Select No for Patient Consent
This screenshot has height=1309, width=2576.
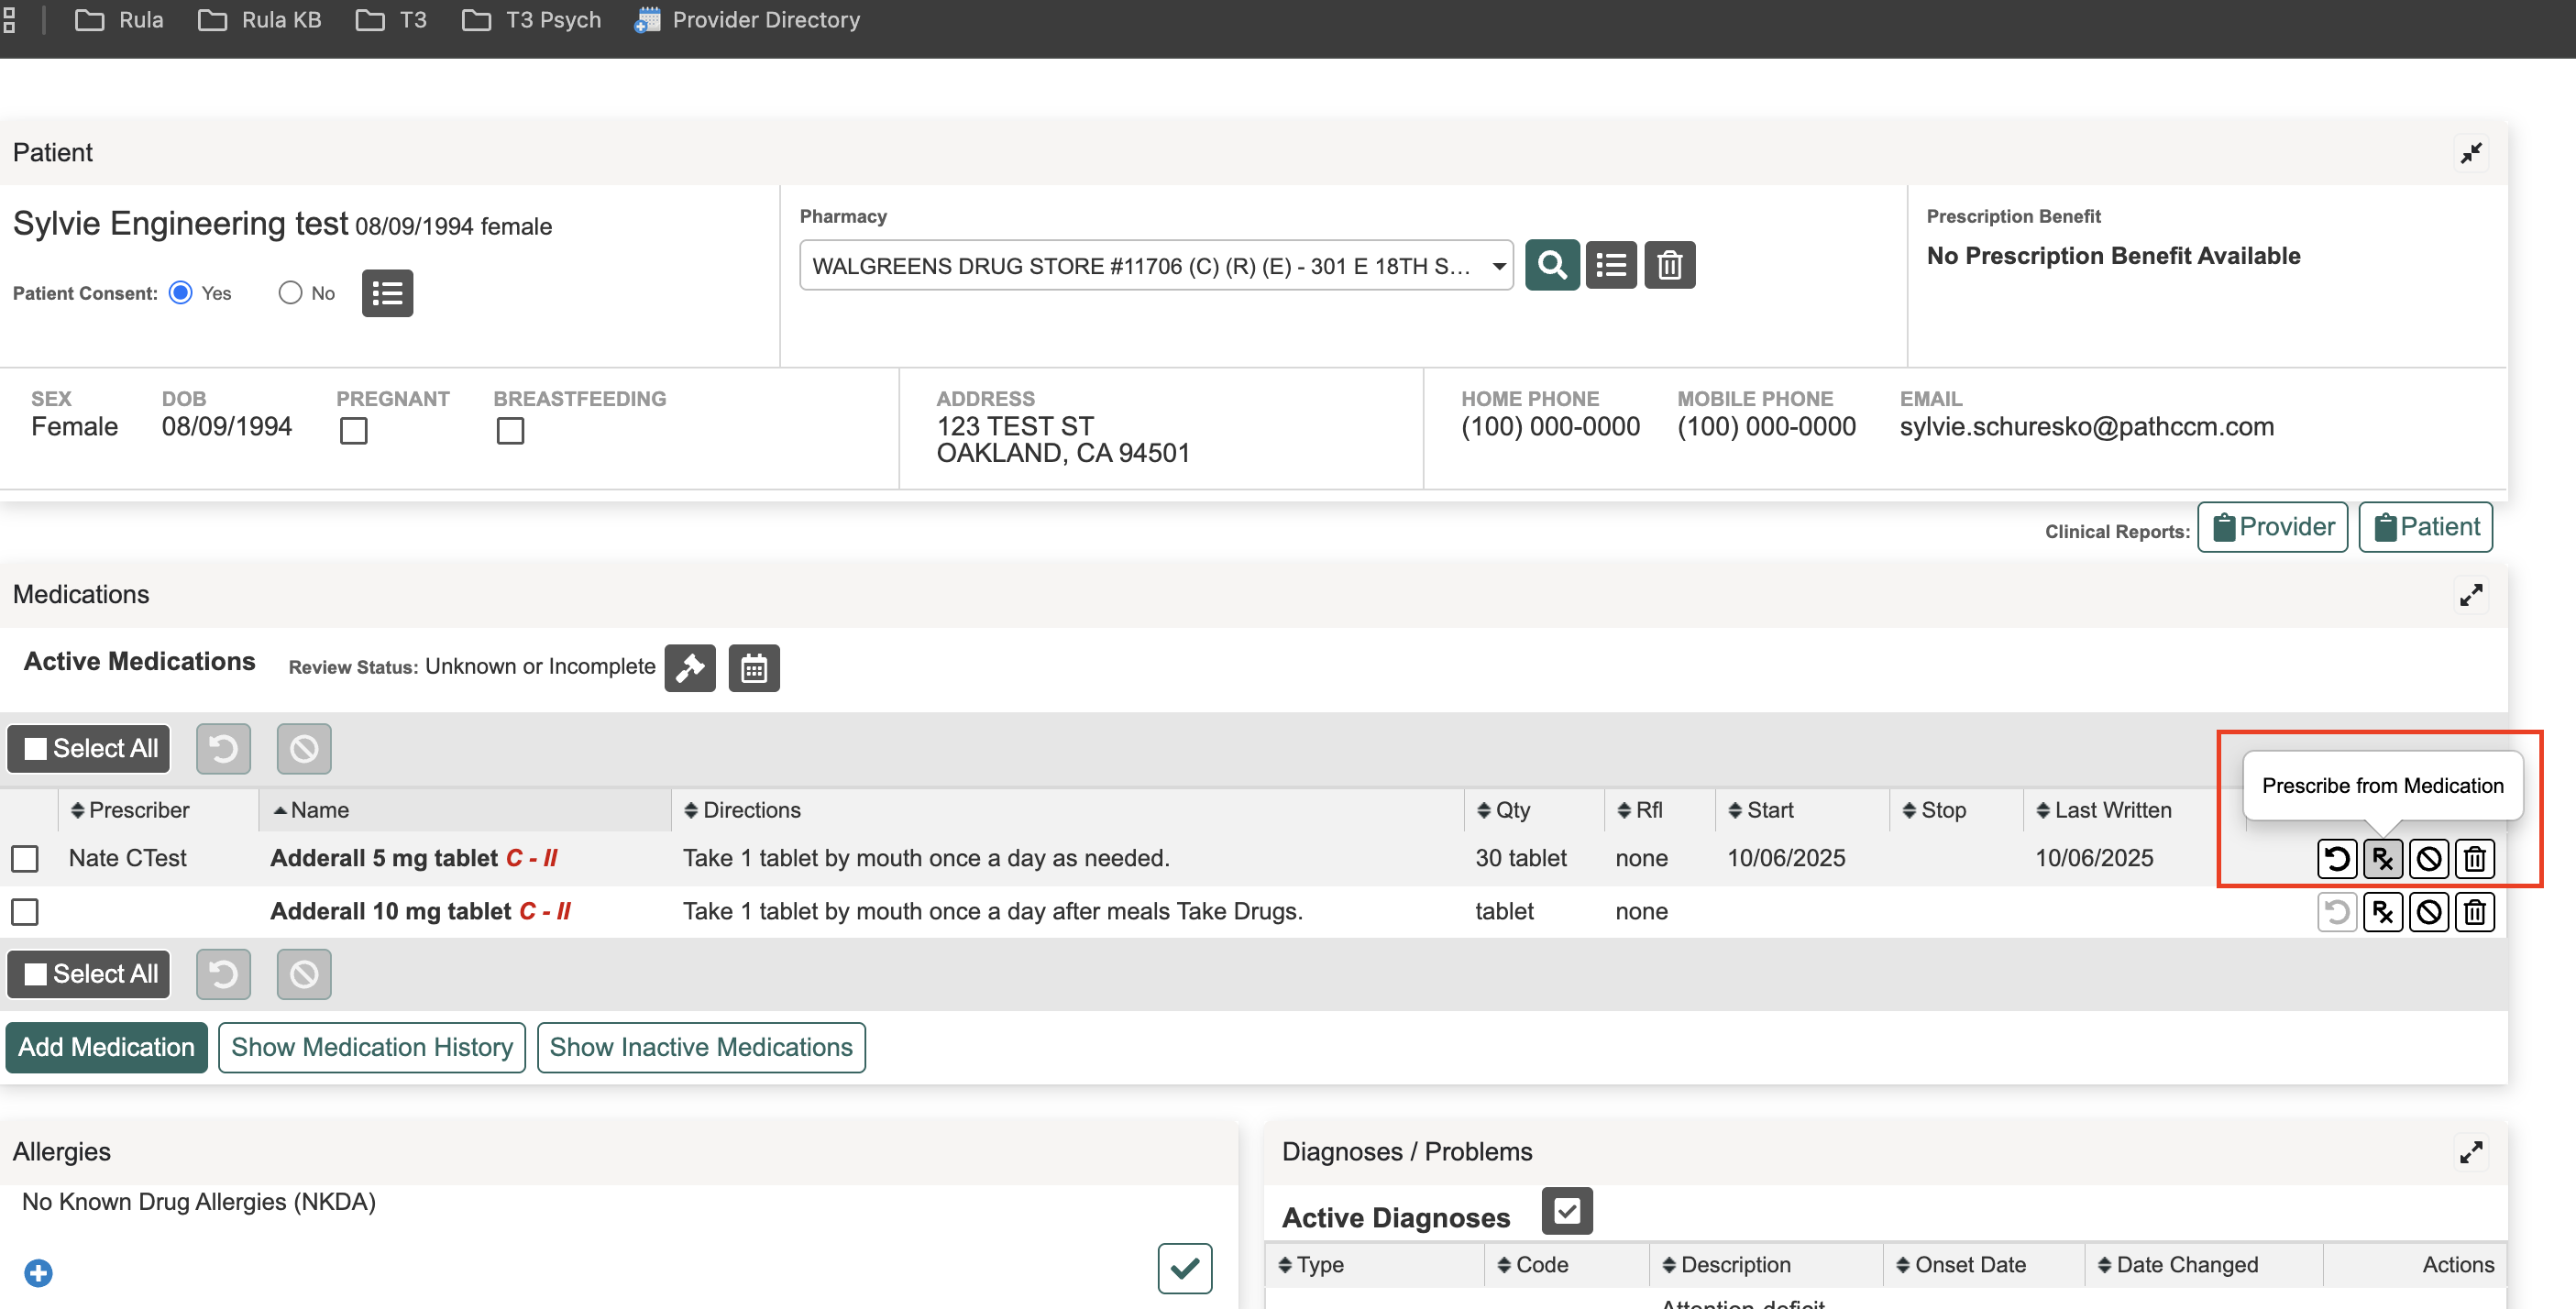tap(290, 293)
